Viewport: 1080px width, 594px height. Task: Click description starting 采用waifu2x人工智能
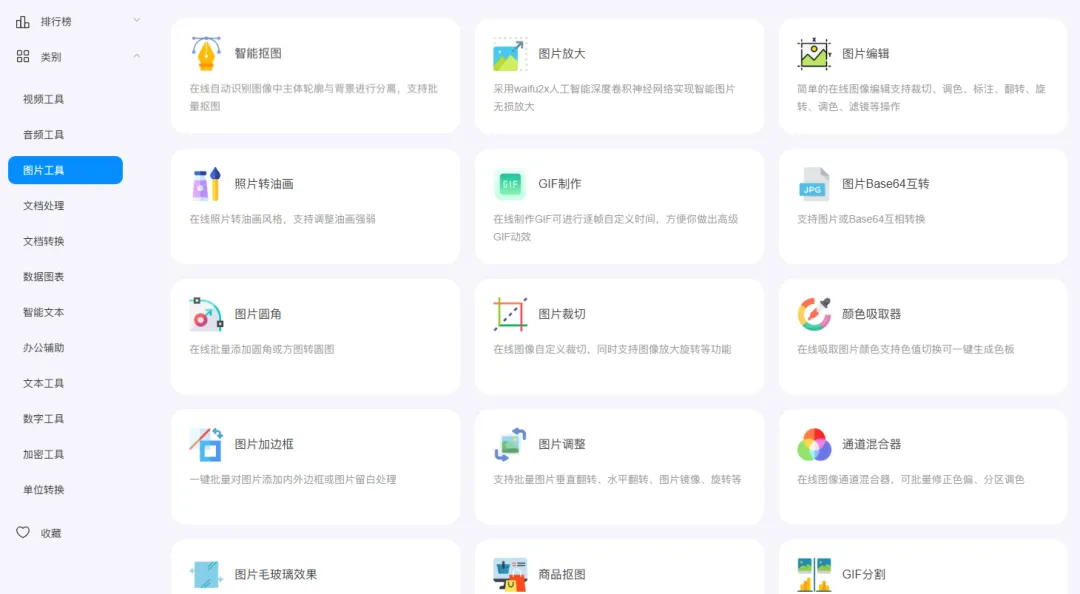click(x=614, y=98)
